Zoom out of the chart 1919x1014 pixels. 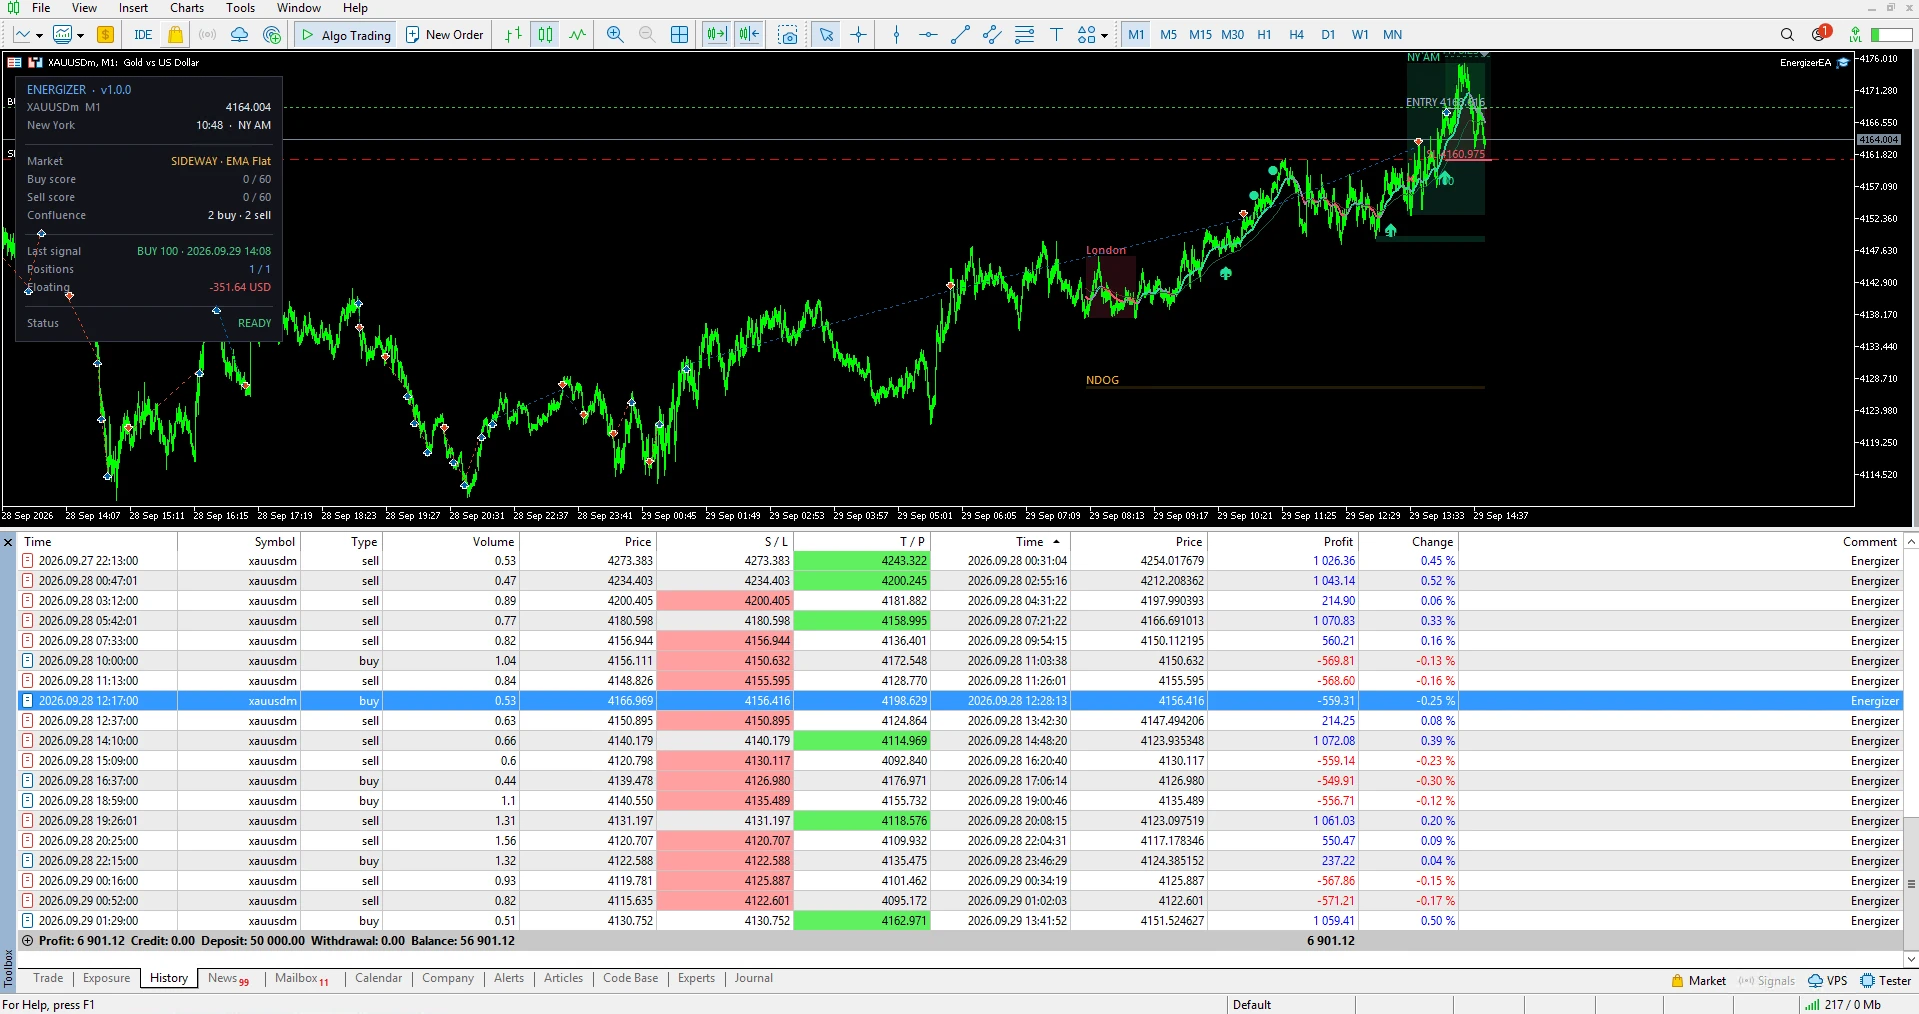pos(647,35)
